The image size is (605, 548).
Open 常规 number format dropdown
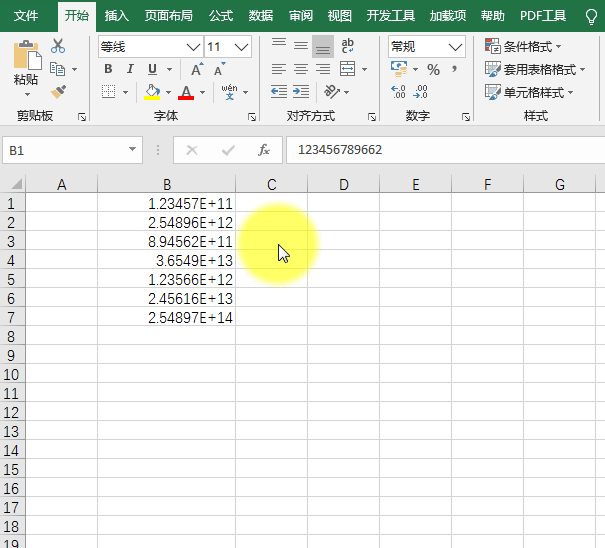click(455, 47)
